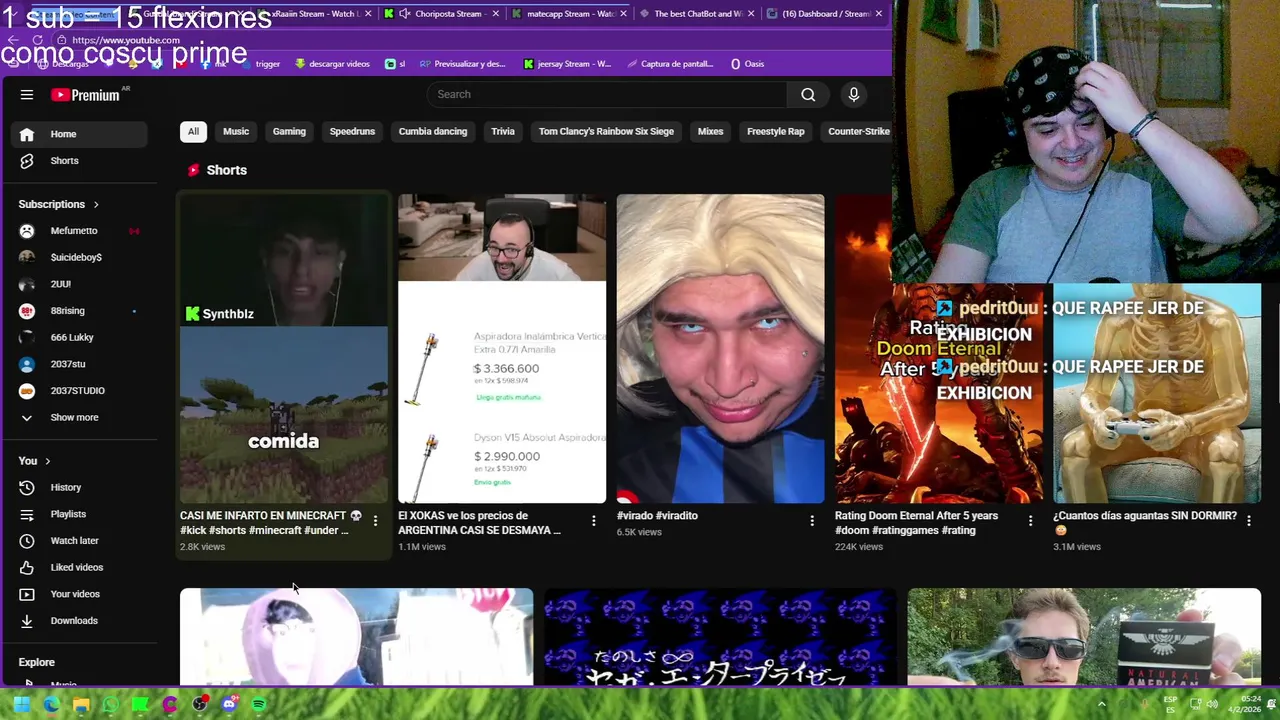Select the Speedruns filter chip
This screenshot has width=1280, height=720.
point(352,131)
